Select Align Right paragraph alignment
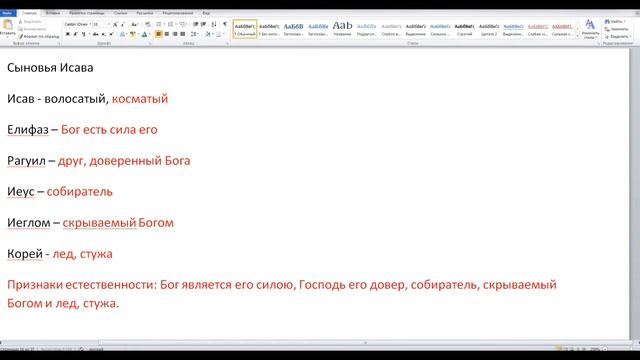 tap(175, 34)
